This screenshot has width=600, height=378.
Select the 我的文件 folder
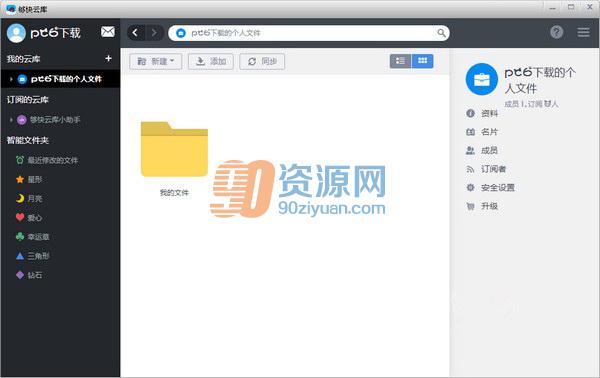pos(174,158)
